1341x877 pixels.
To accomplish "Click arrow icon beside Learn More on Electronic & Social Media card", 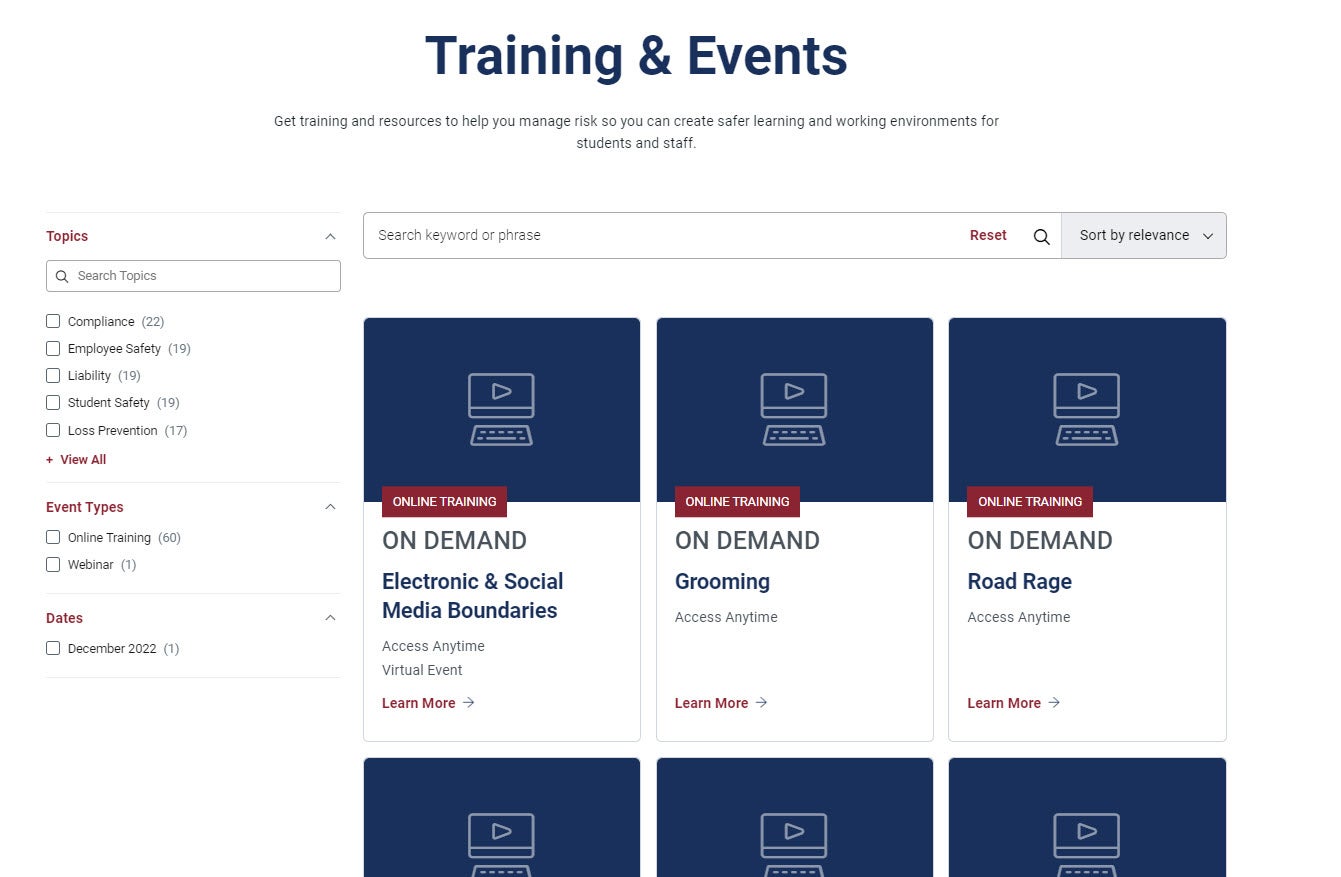I will pos(468,703).
